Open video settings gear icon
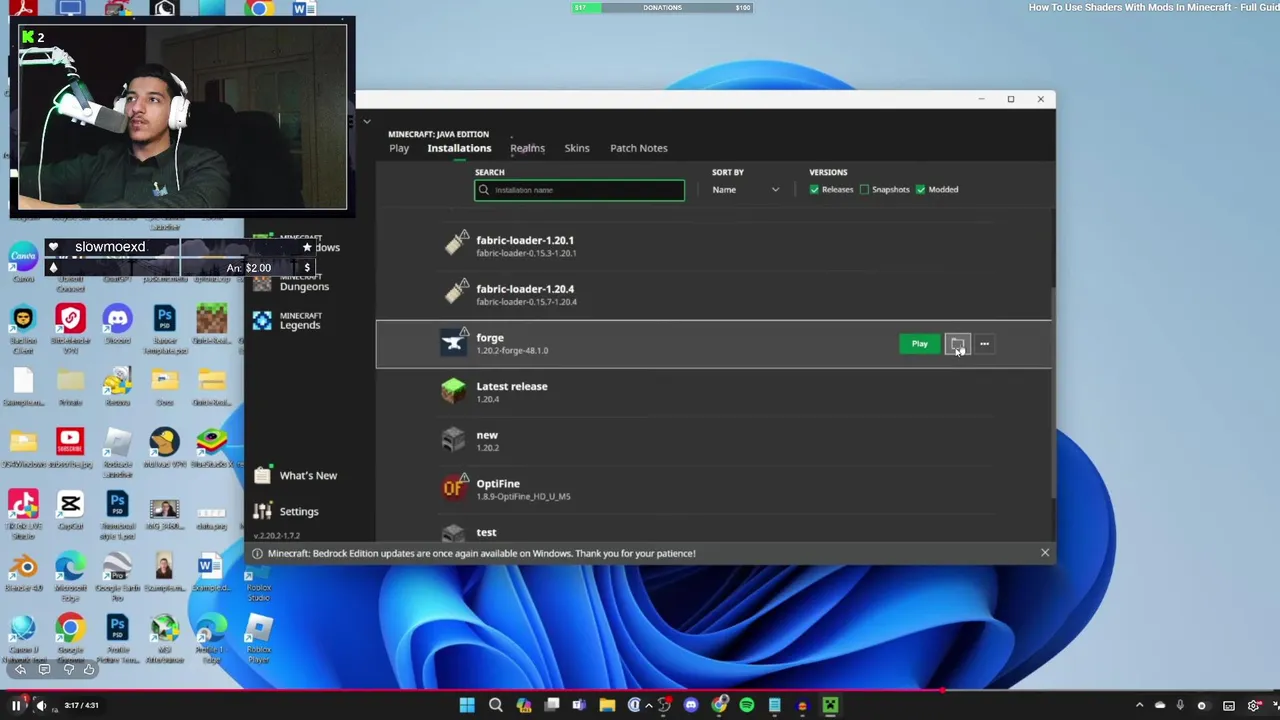Image resolution: width=1280 pixels, height=720 pixels. pyautogui.click(x=1254, y=705)
